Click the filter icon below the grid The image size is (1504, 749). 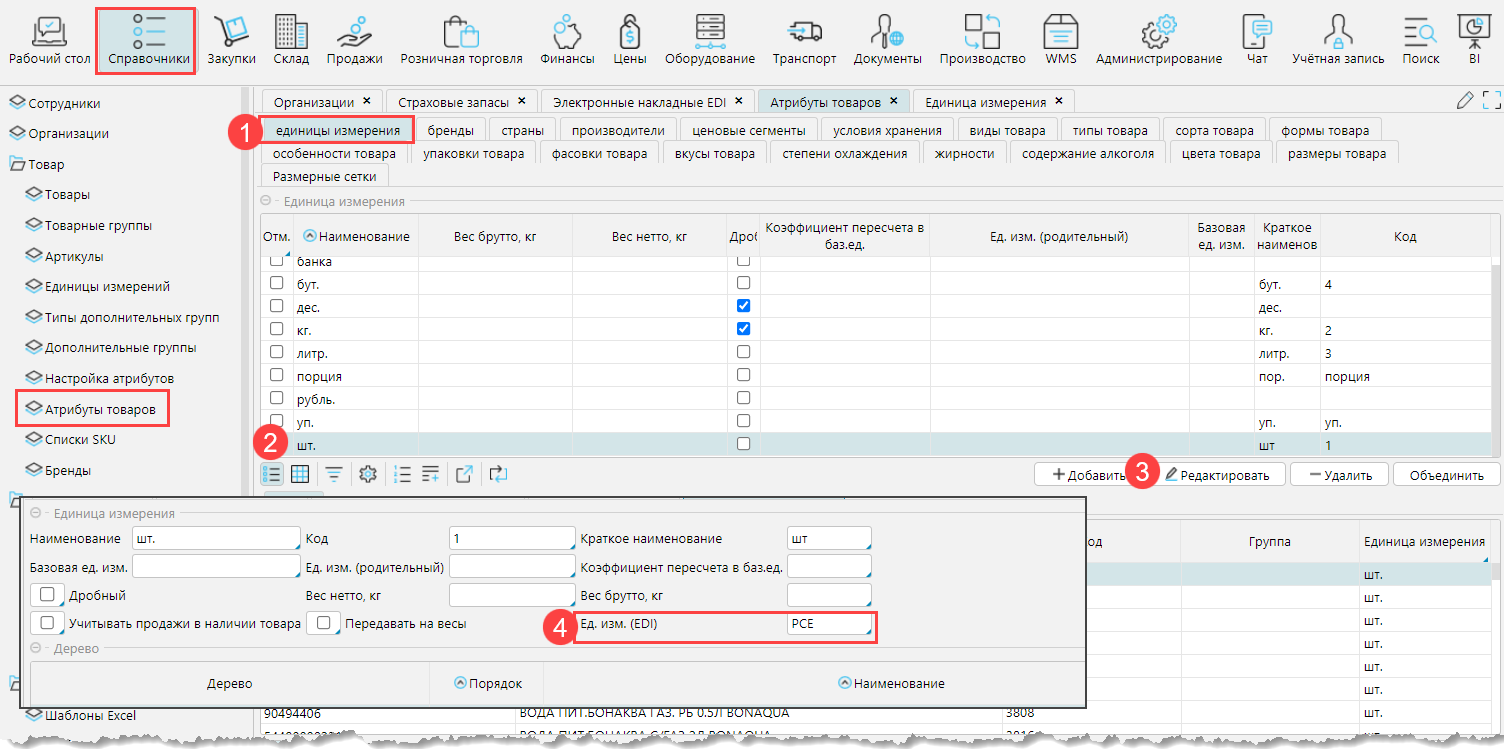point(333,474)
